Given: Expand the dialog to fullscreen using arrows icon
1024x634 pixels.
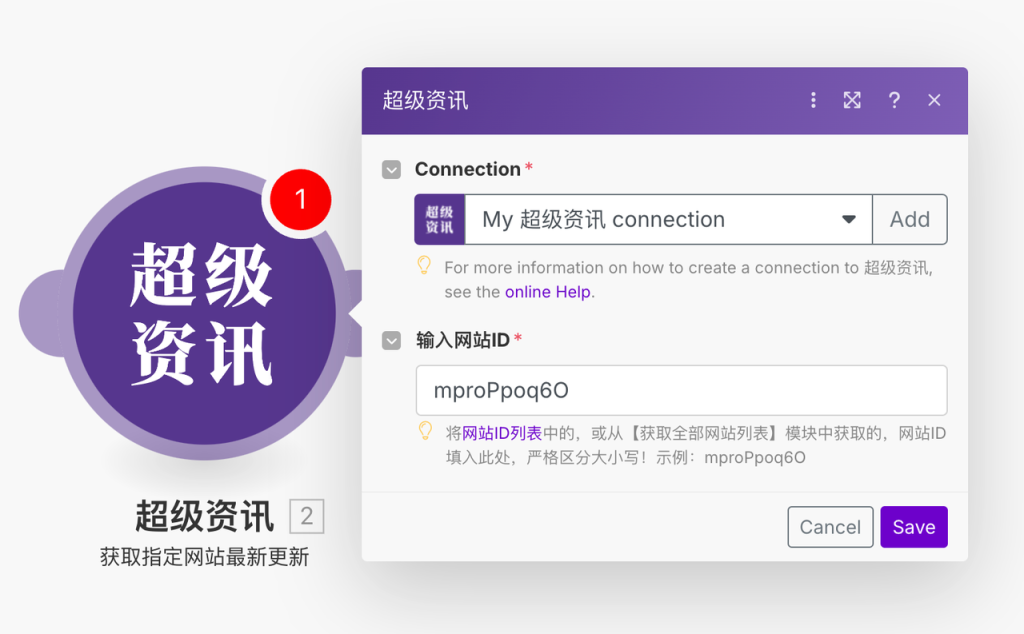Looking at the screenshot, I should pos(852,100).
